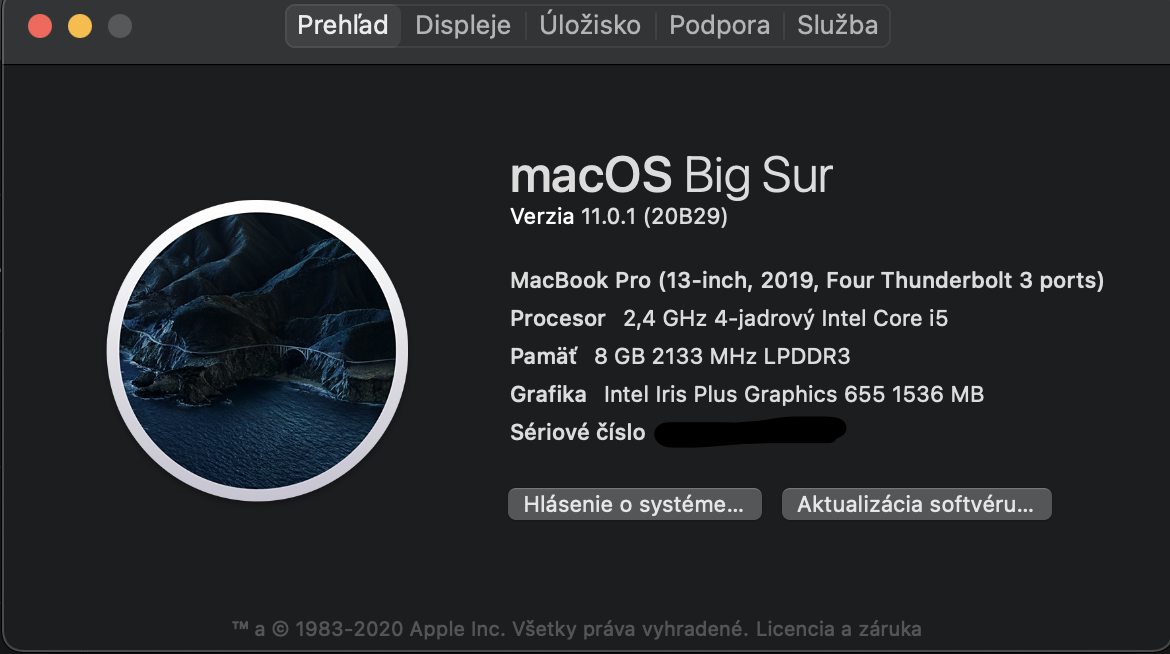Go to the Služba tab

837,25
